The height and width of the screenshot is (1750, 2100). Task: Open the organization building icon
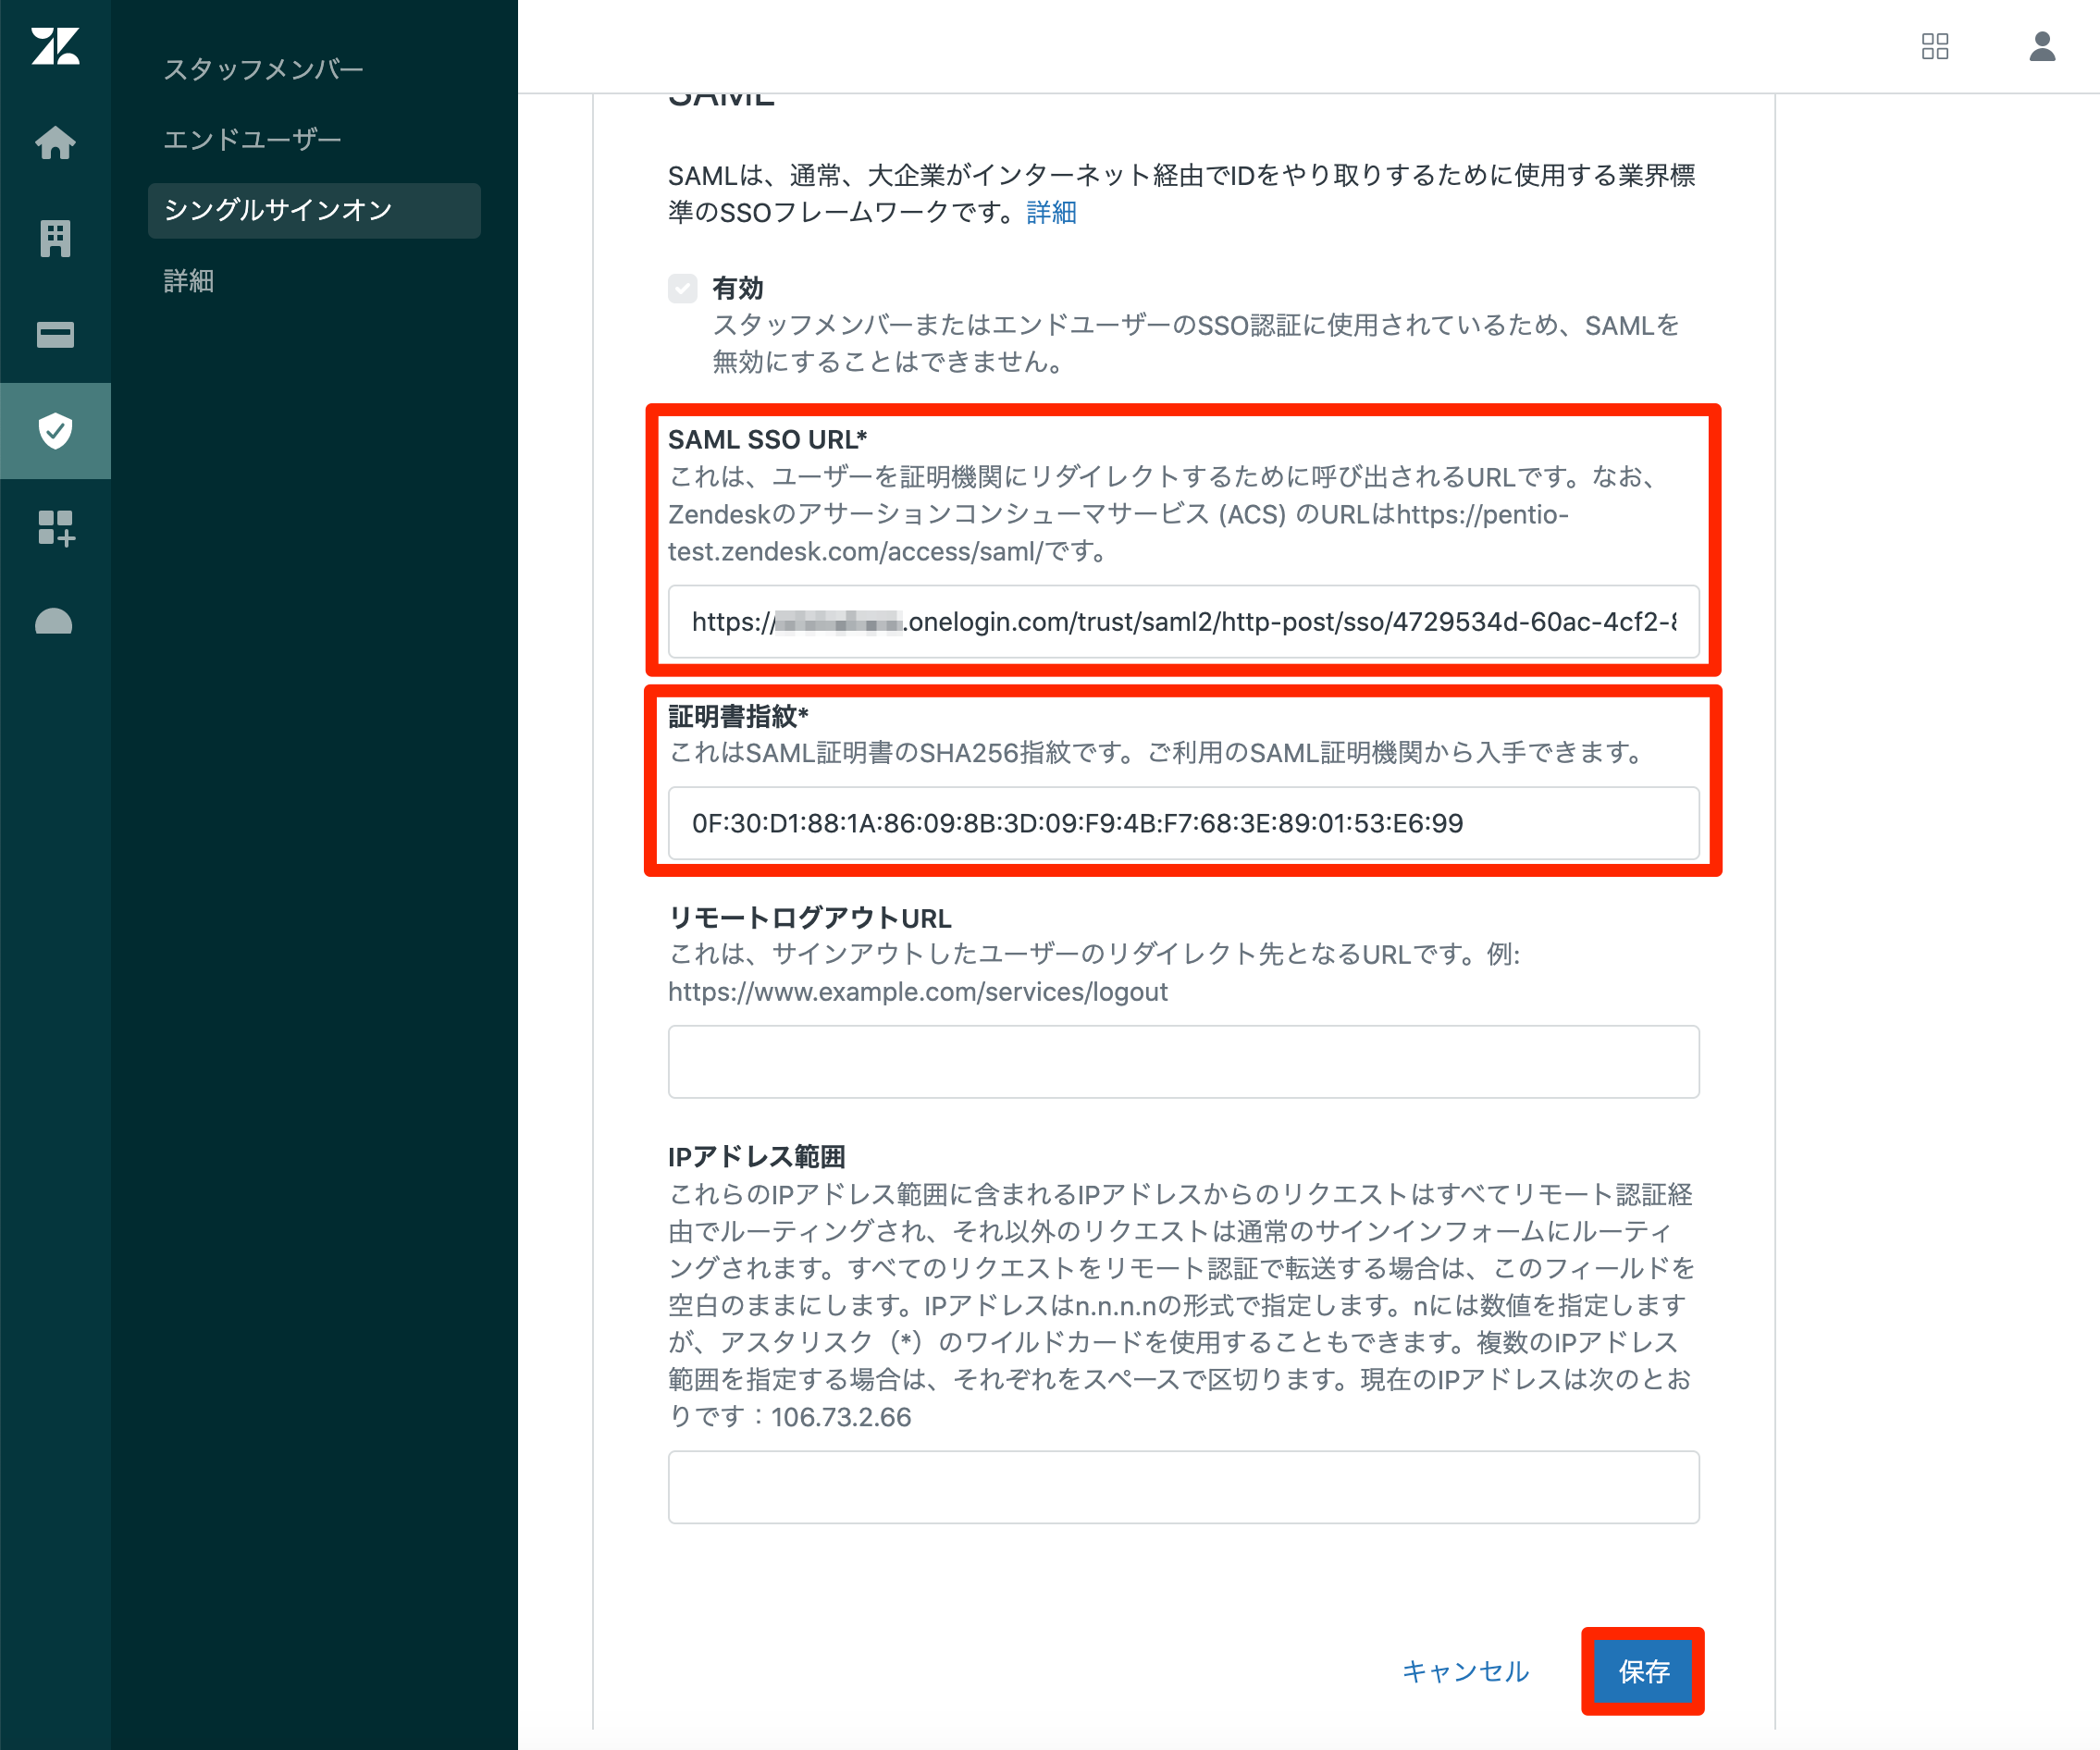pos(55,238)
